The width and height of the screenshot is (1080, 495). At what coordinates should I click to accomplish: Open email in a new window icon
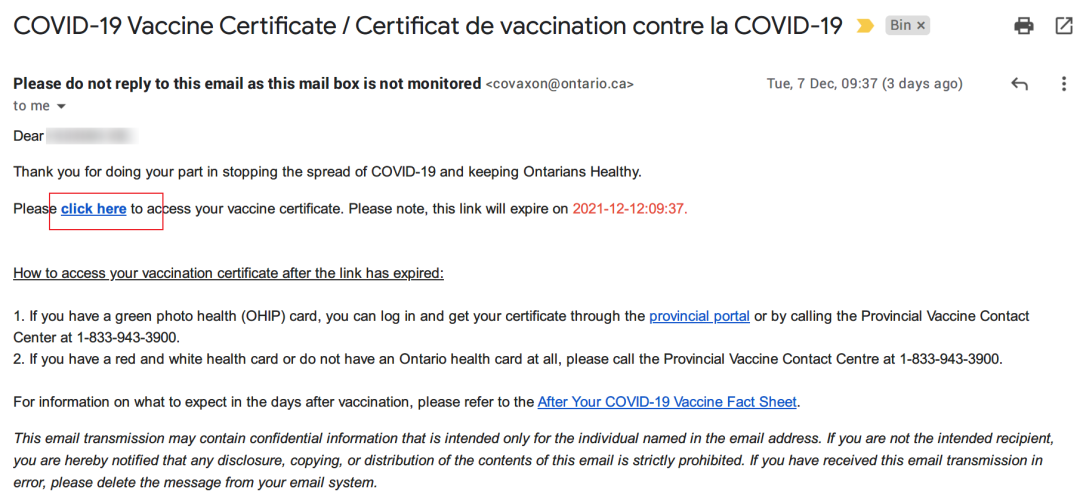pos(1064,26)
